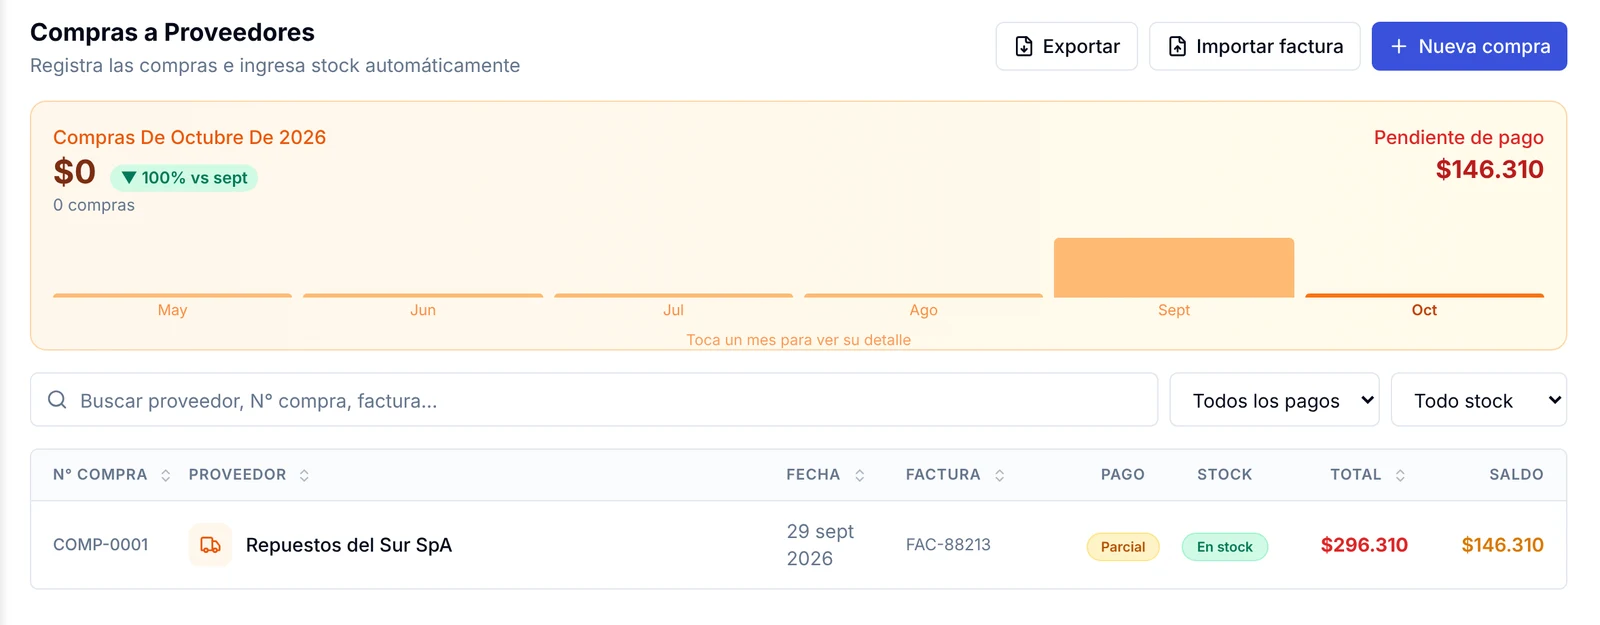
Task: Sort by FACTURA column
Action: (x=955, y=475)
